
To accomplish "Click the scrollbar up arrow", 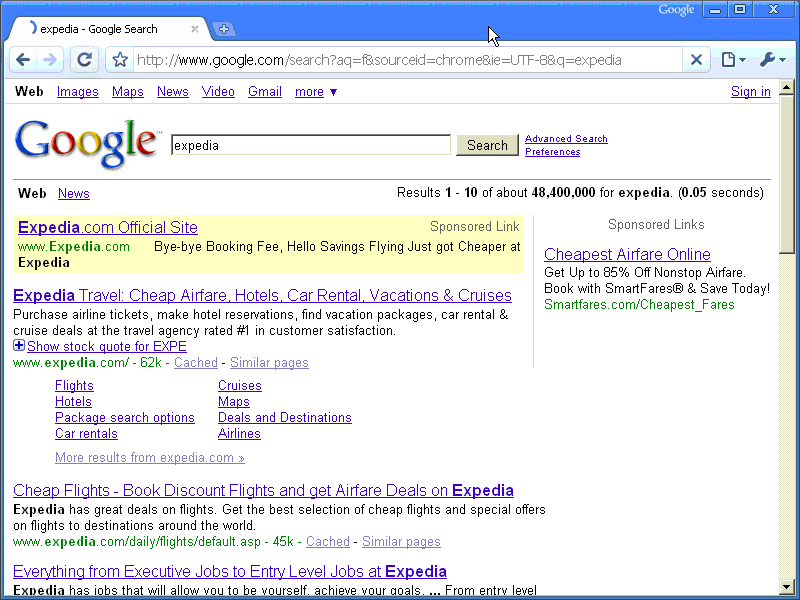I will [786, 87].
